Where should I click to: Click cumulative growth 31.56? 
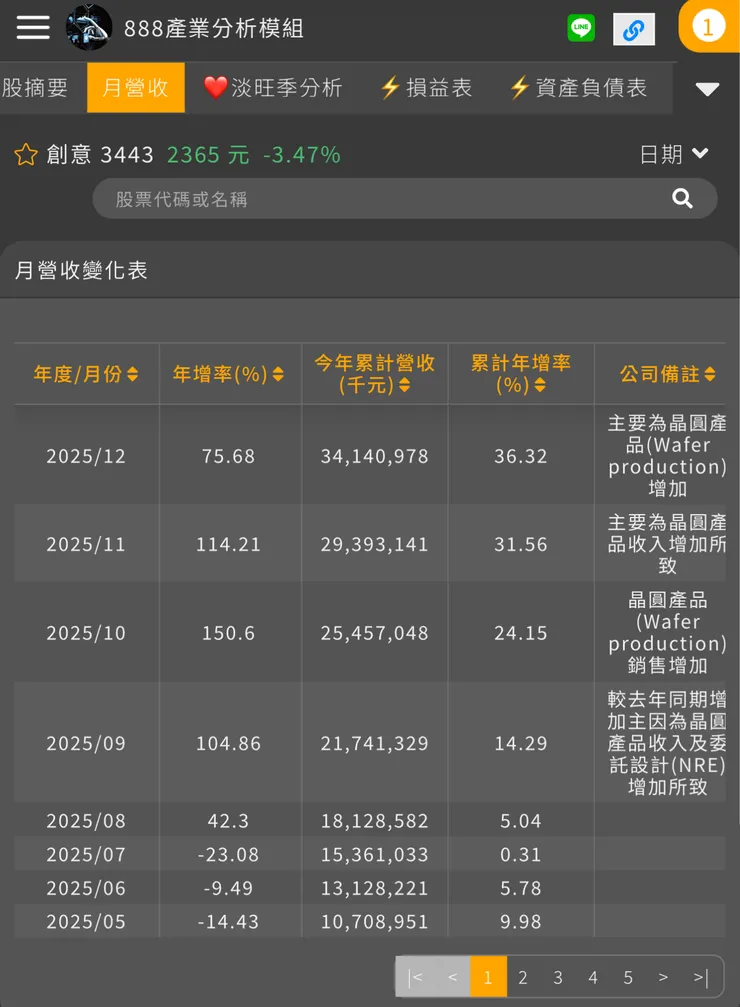520,544
